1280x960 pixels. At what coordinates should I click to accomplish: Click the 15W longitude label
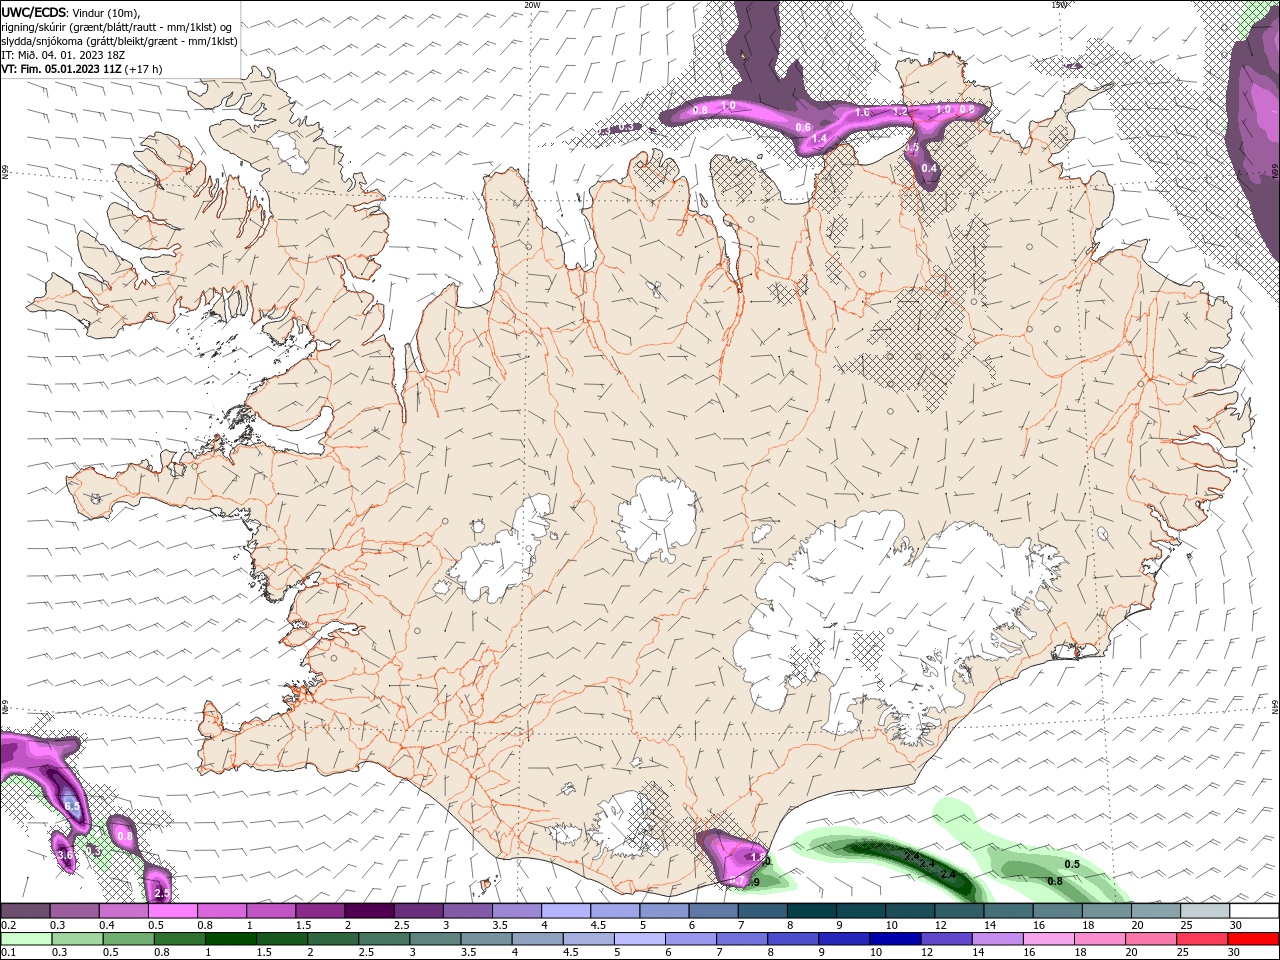click(x=1059, y=5)
